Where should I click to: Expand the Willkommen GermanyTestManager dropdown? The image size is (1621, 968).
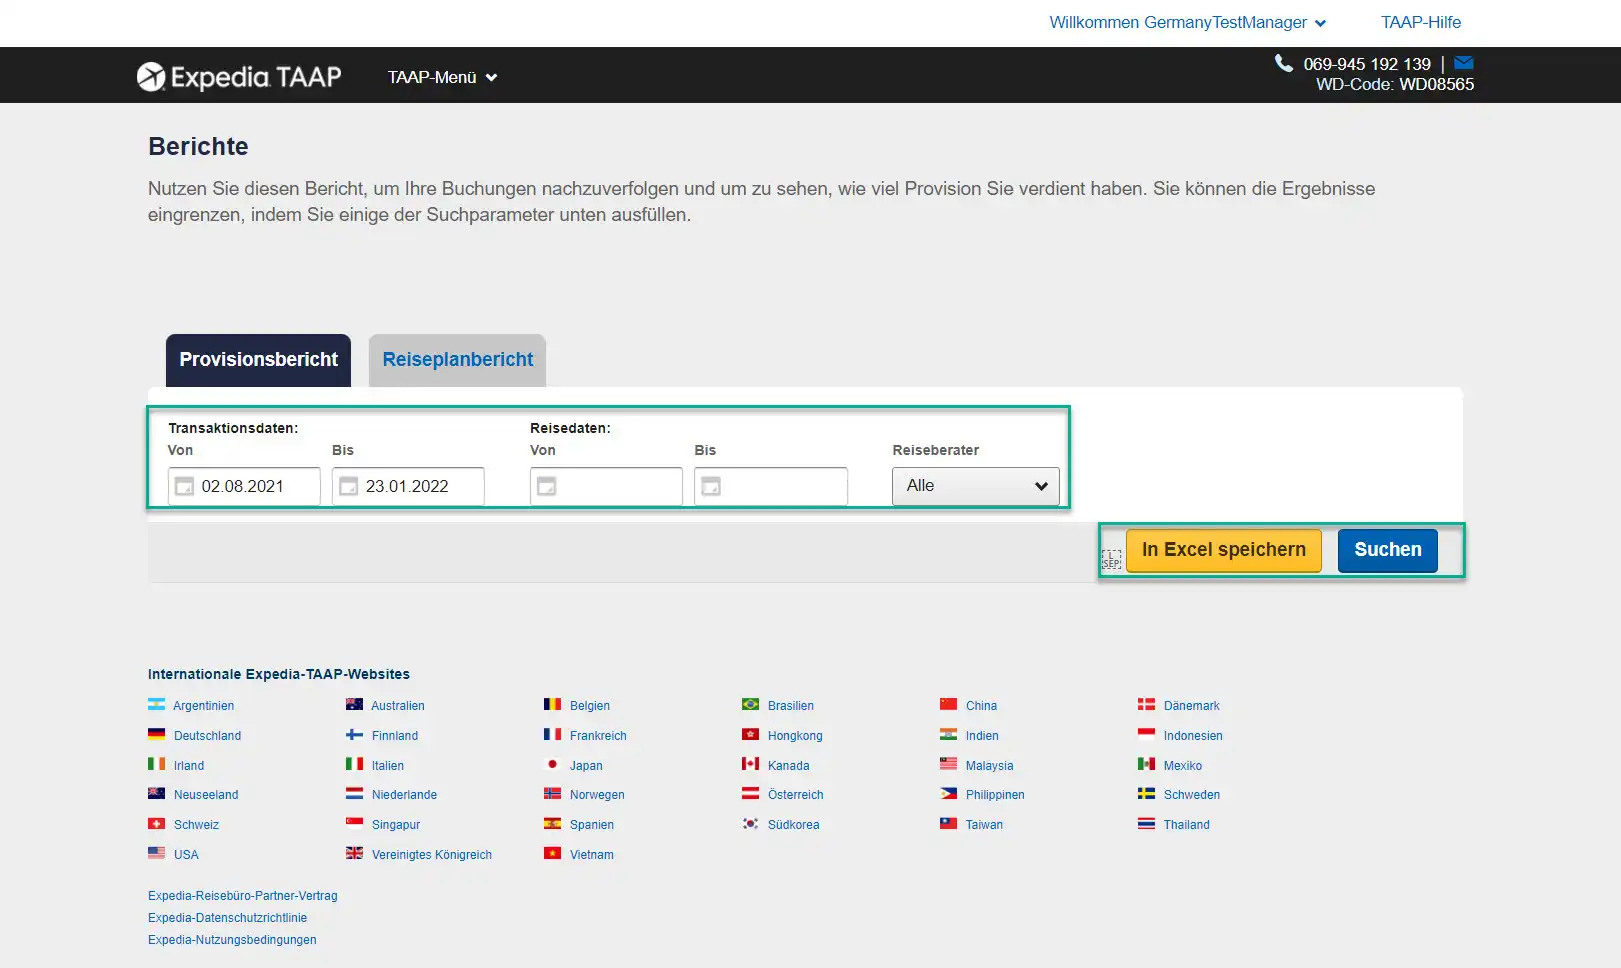[x=1187, y=22]
